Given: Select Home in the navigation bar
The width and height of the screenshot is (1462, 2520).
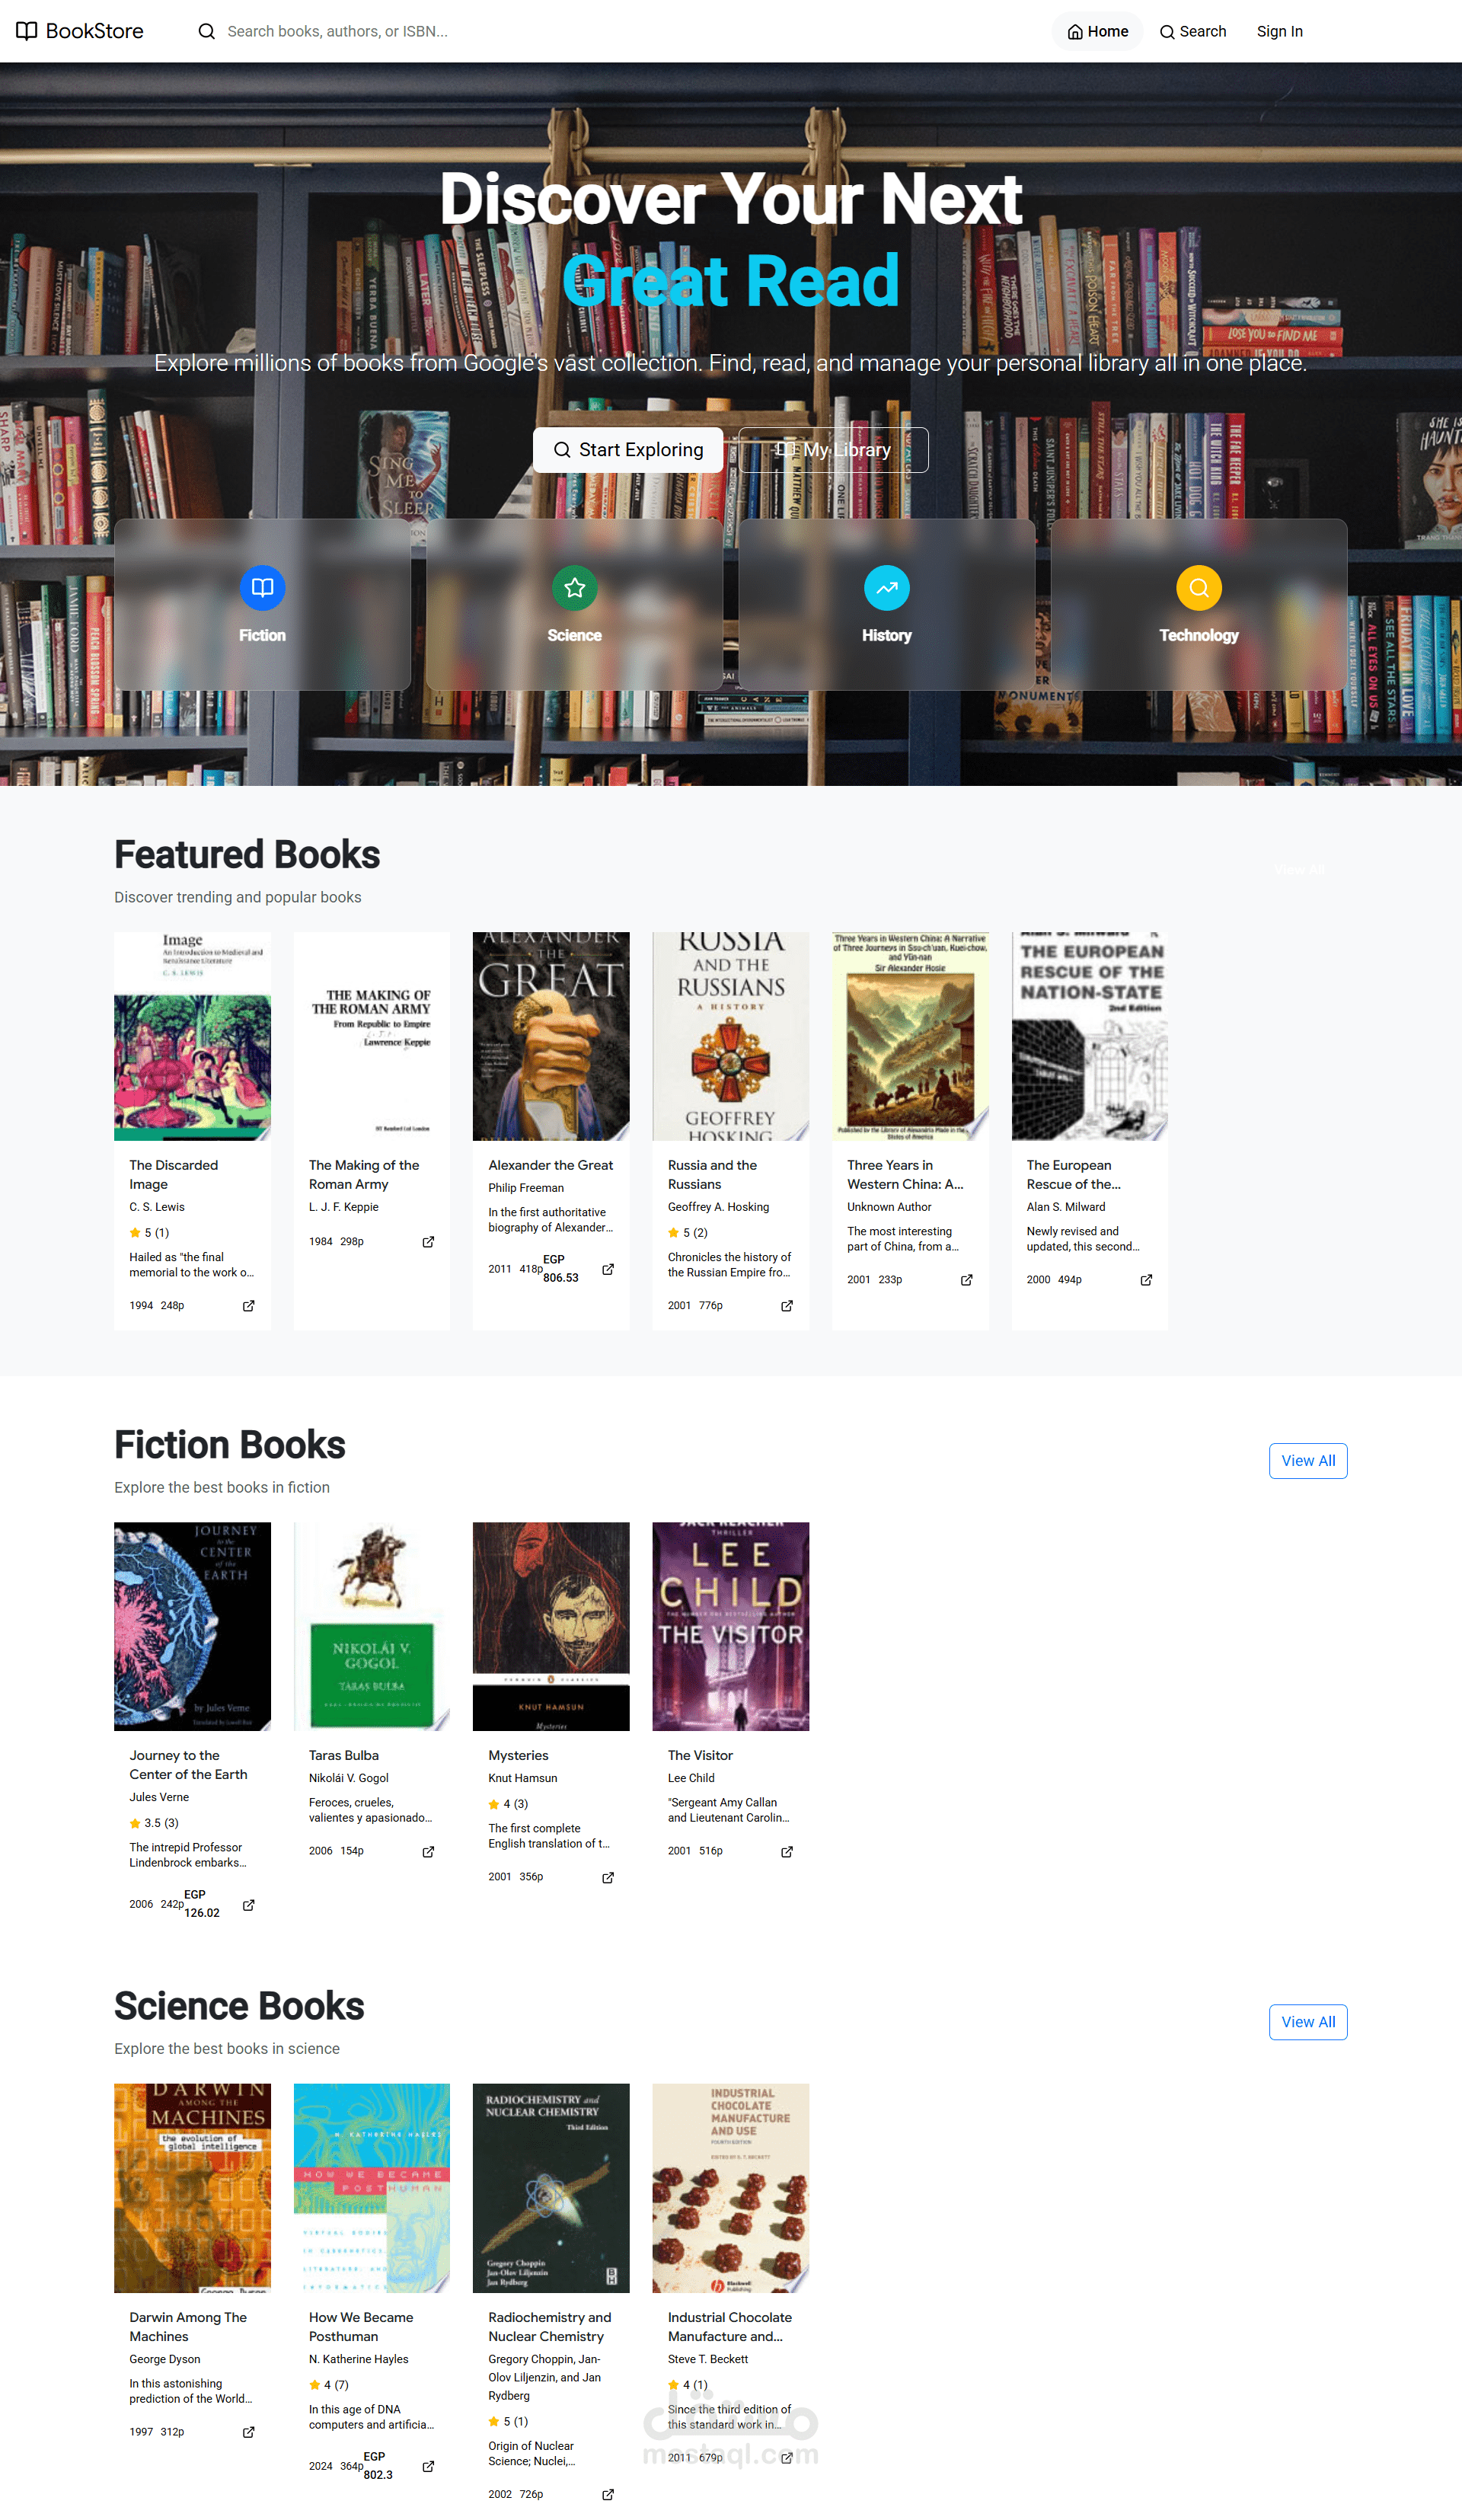Looking at the screenshot, I should pyautogui.click(x=1097, y=31).
